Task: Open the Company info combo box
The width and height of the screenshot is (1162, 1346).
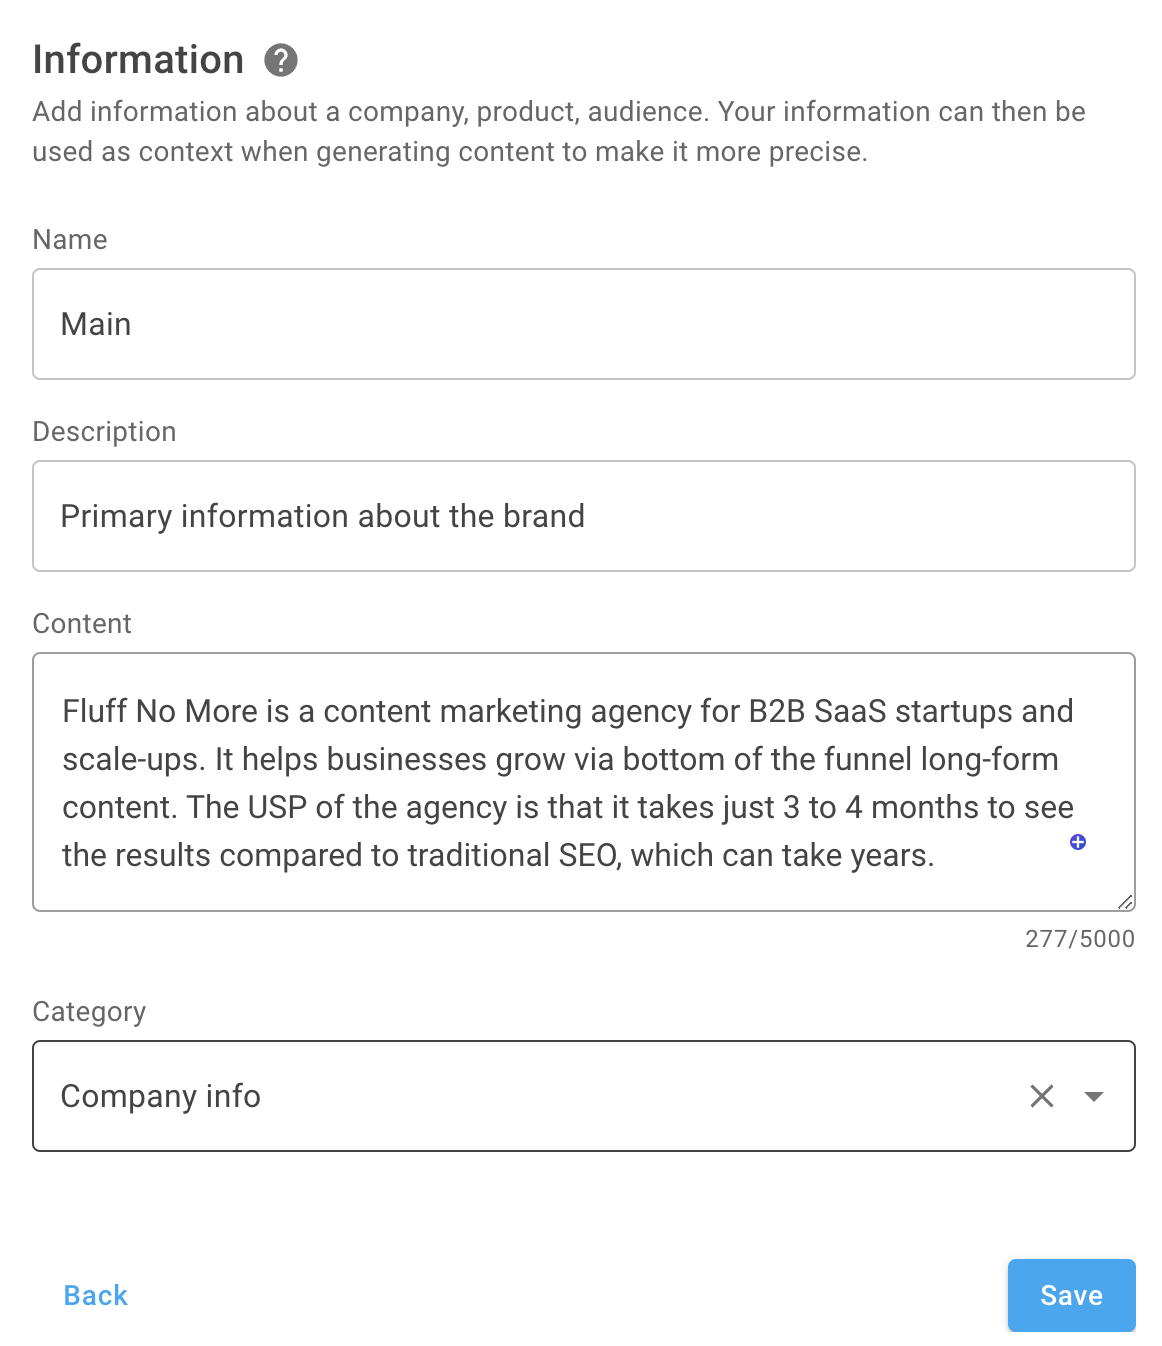Action: pyautogui.click(x=584, y=1096)
